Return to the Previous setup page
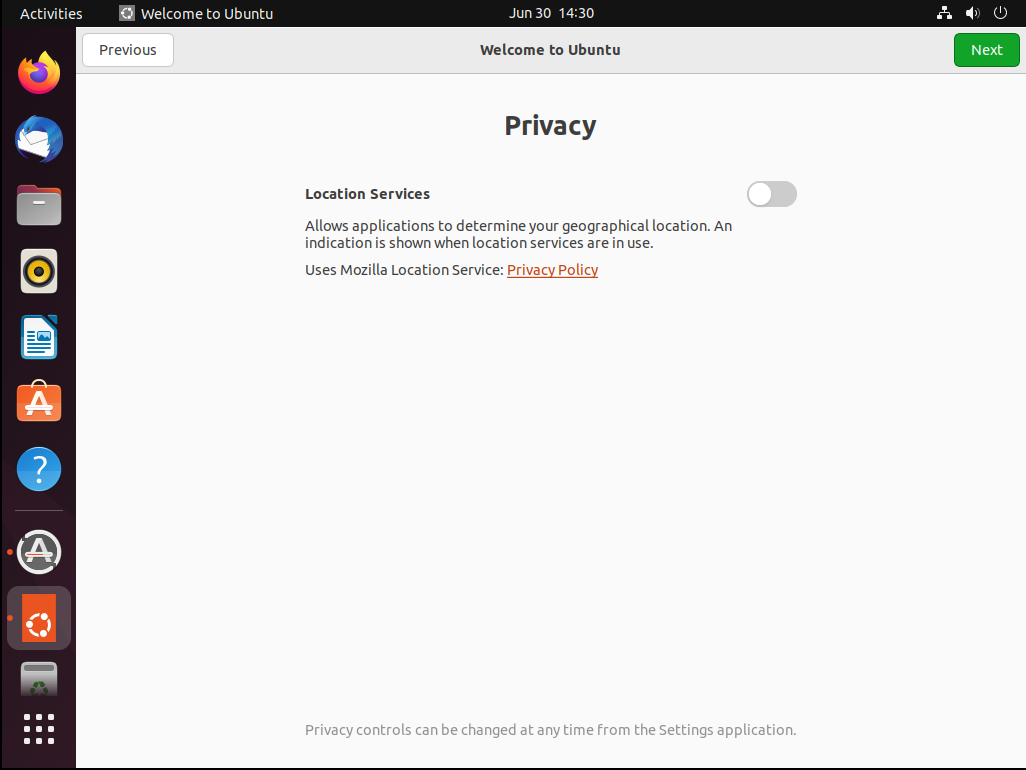 click(x=128, y=50)
